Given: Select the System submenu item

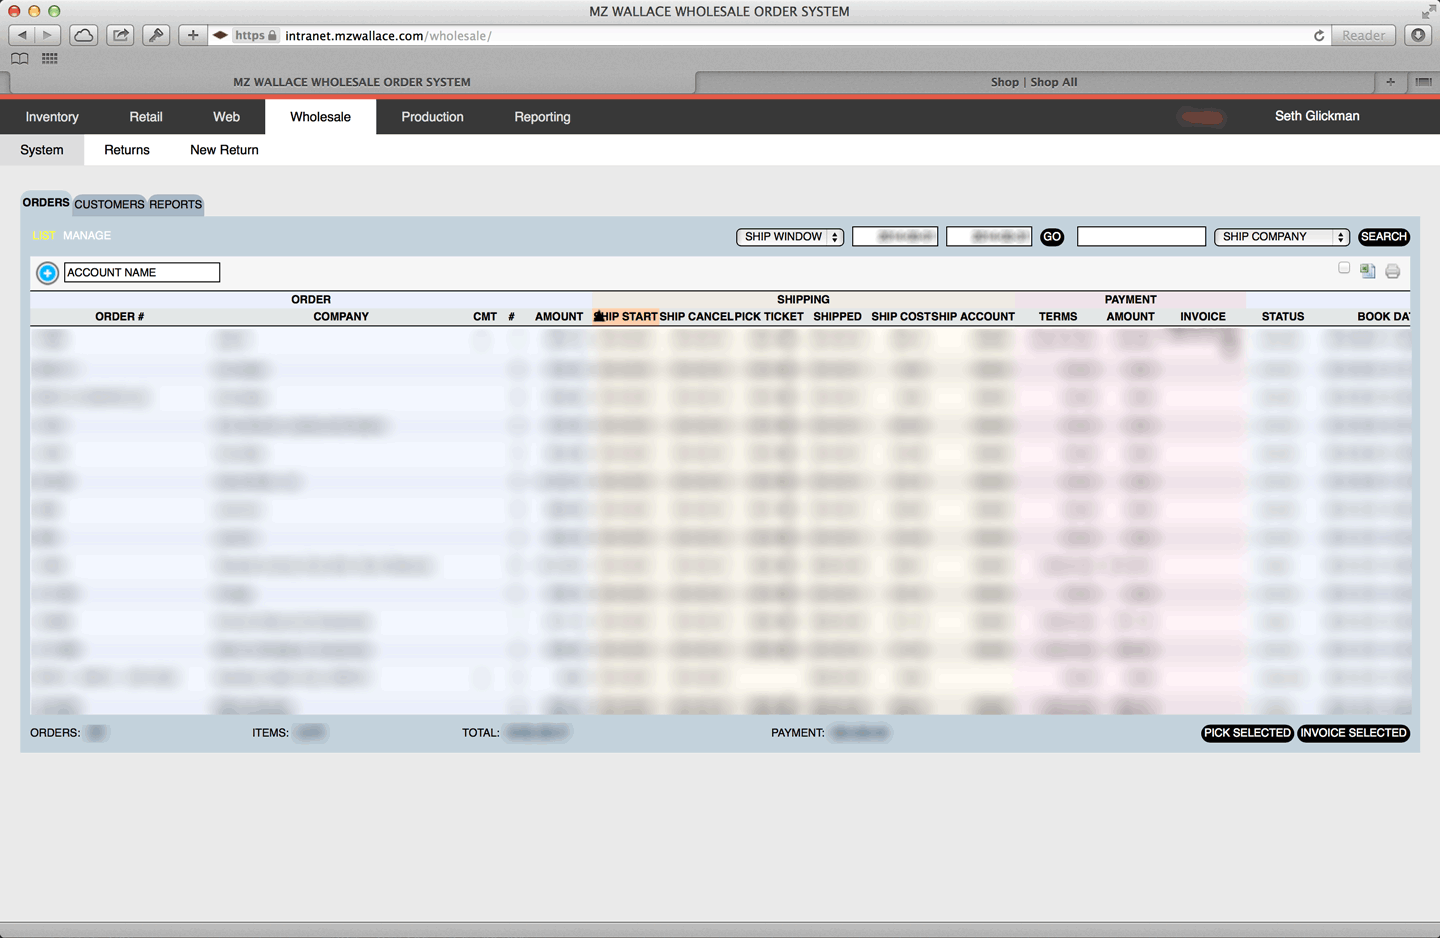Looking at the screenshot, I should click(42, 150).
